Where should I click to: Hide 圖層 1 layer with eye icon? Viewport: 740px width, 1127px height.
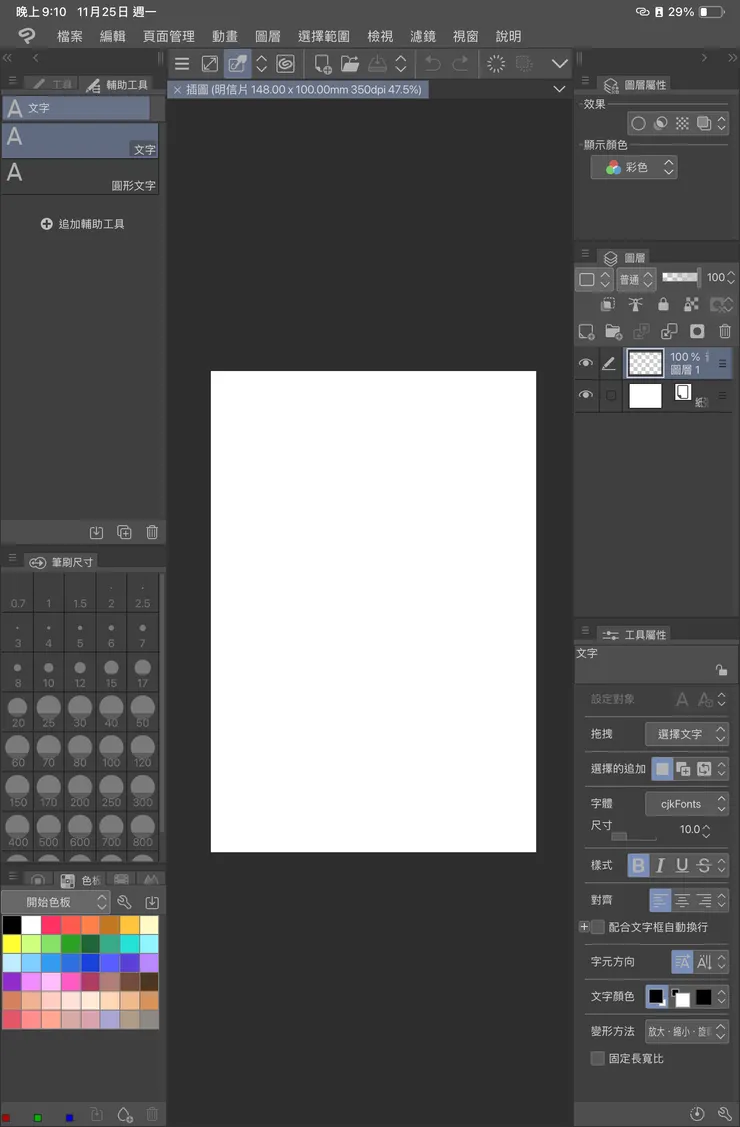[x=586, y=363]
